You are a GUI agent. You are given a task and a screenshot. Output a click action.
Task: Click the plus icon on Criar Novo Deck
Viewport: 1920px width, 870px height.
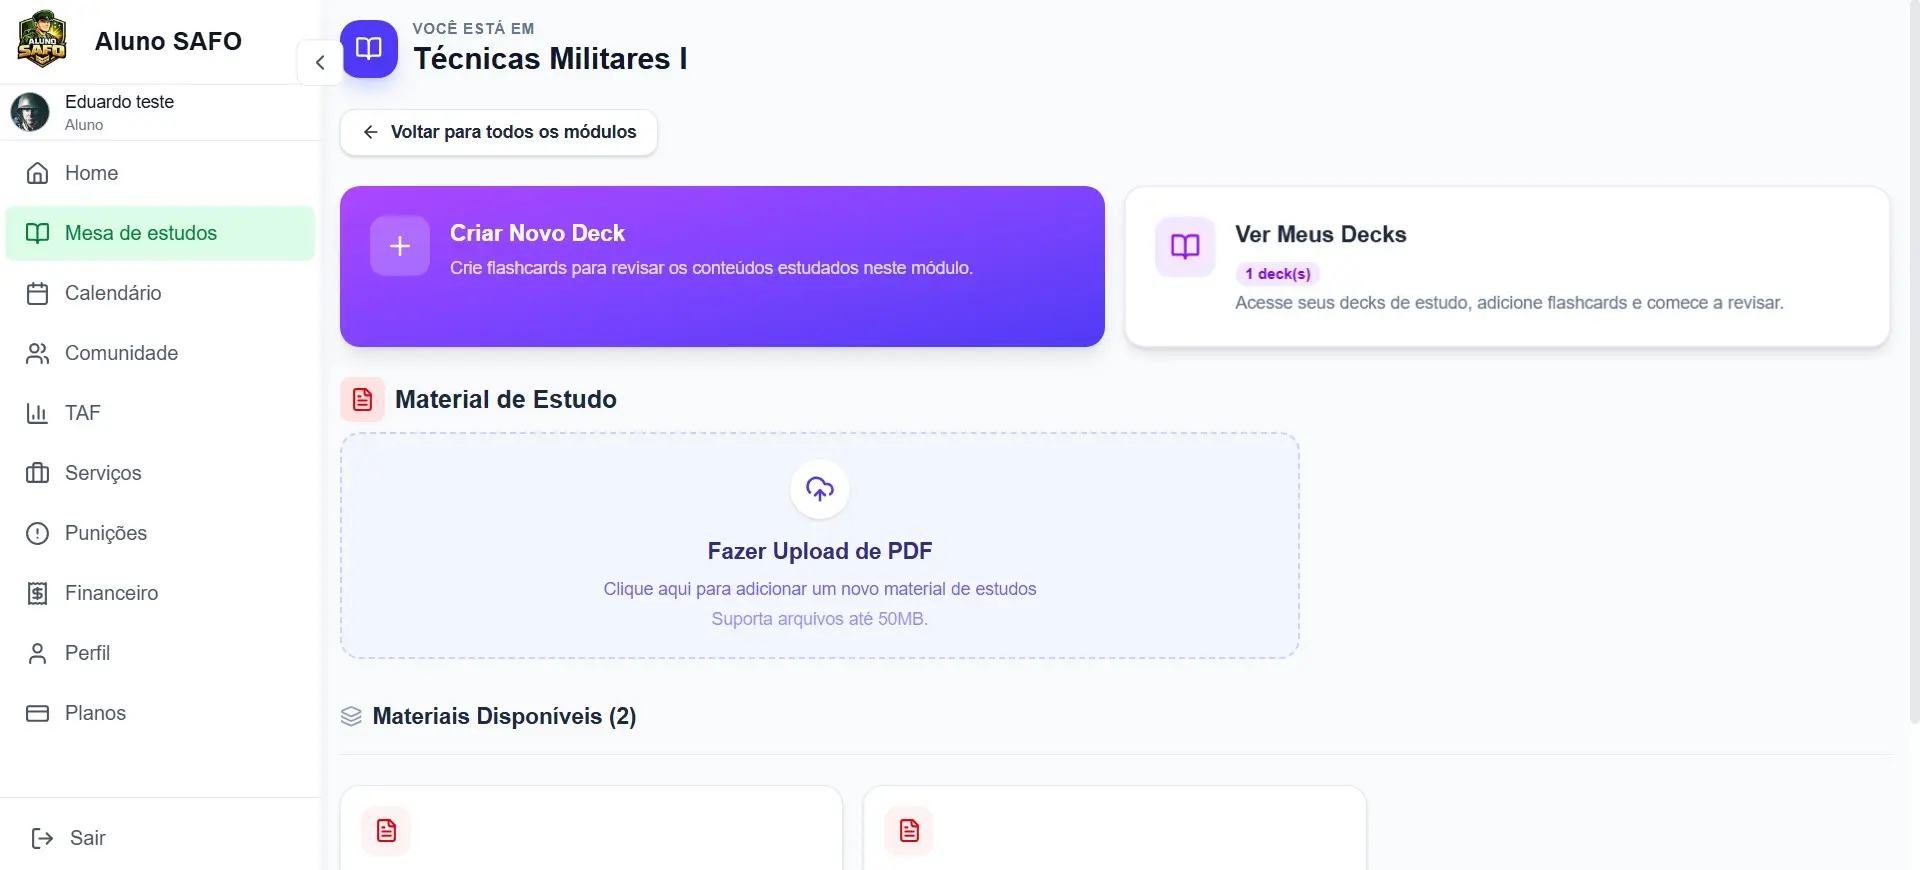coord(400,246)
